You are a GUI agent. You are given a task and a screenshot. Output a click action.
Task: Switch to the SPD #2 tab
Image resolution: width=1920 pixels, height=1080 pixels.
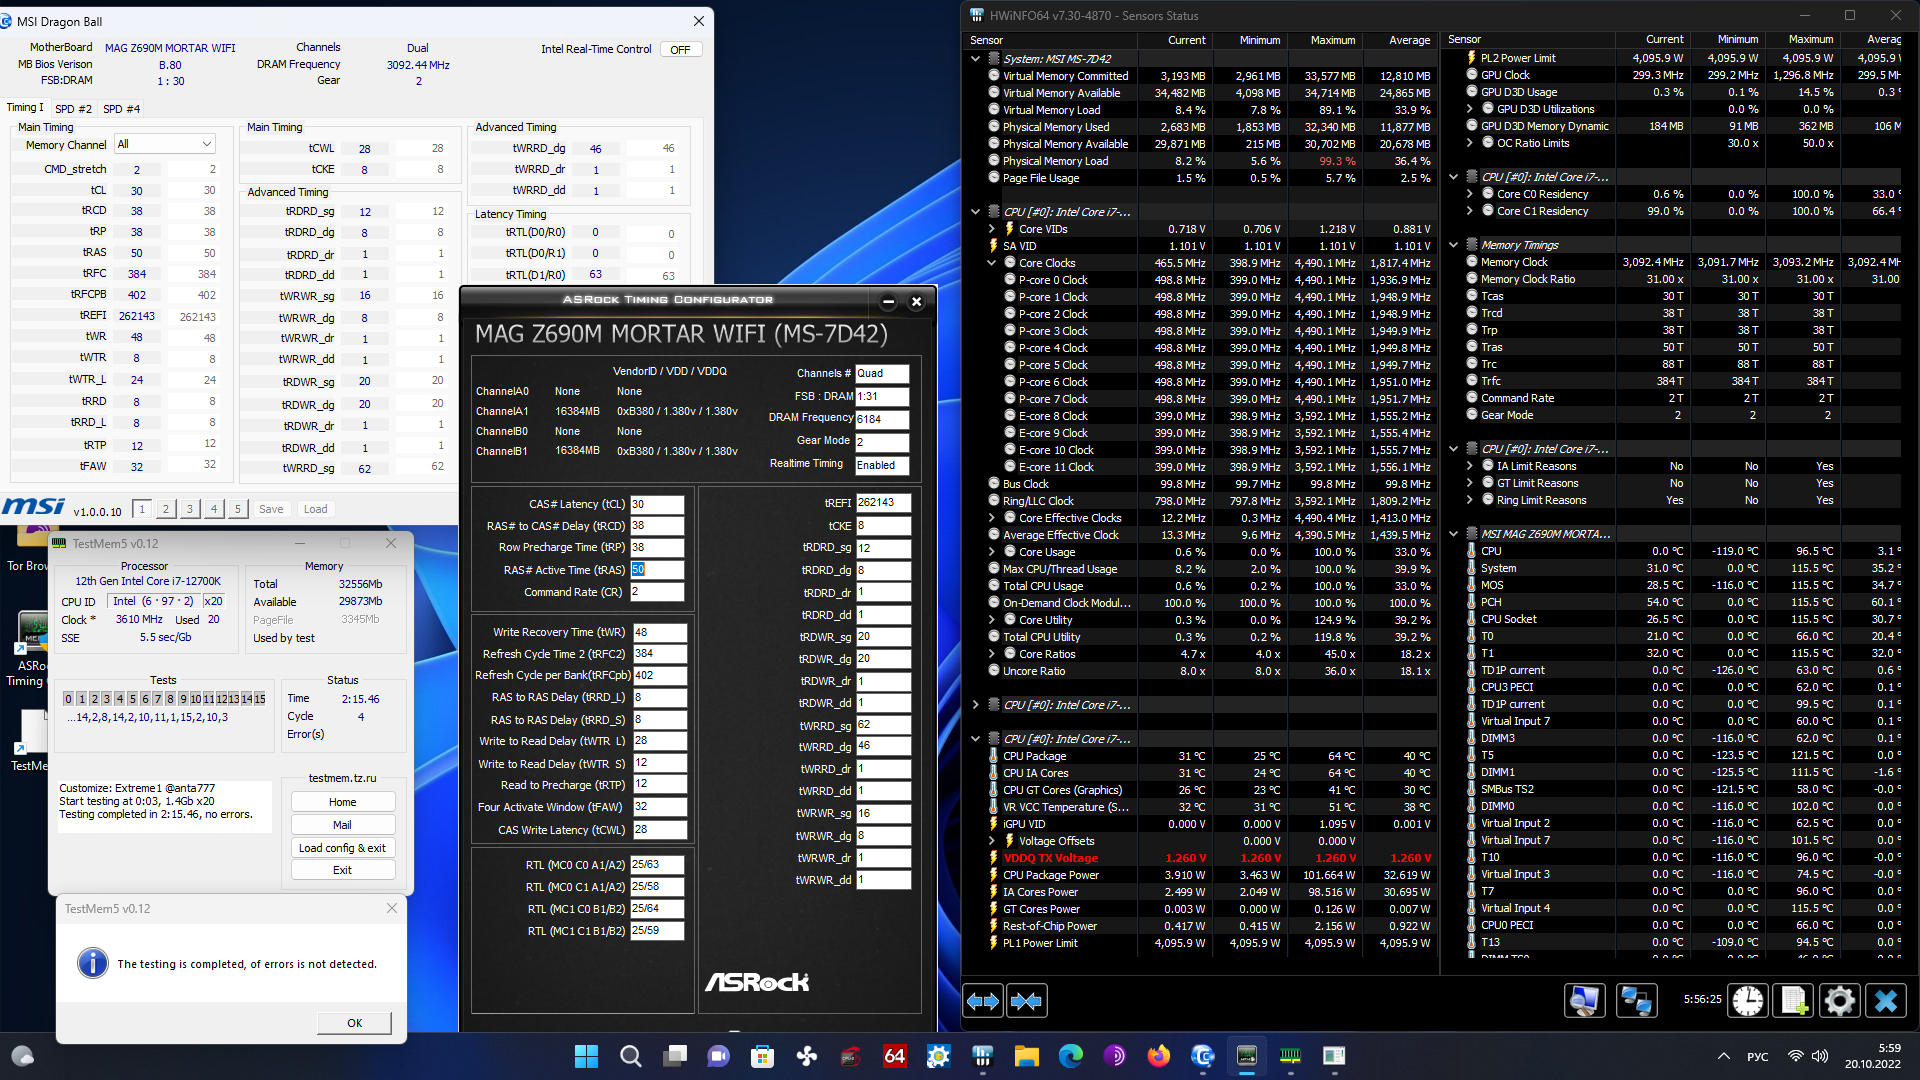[73, 108]
